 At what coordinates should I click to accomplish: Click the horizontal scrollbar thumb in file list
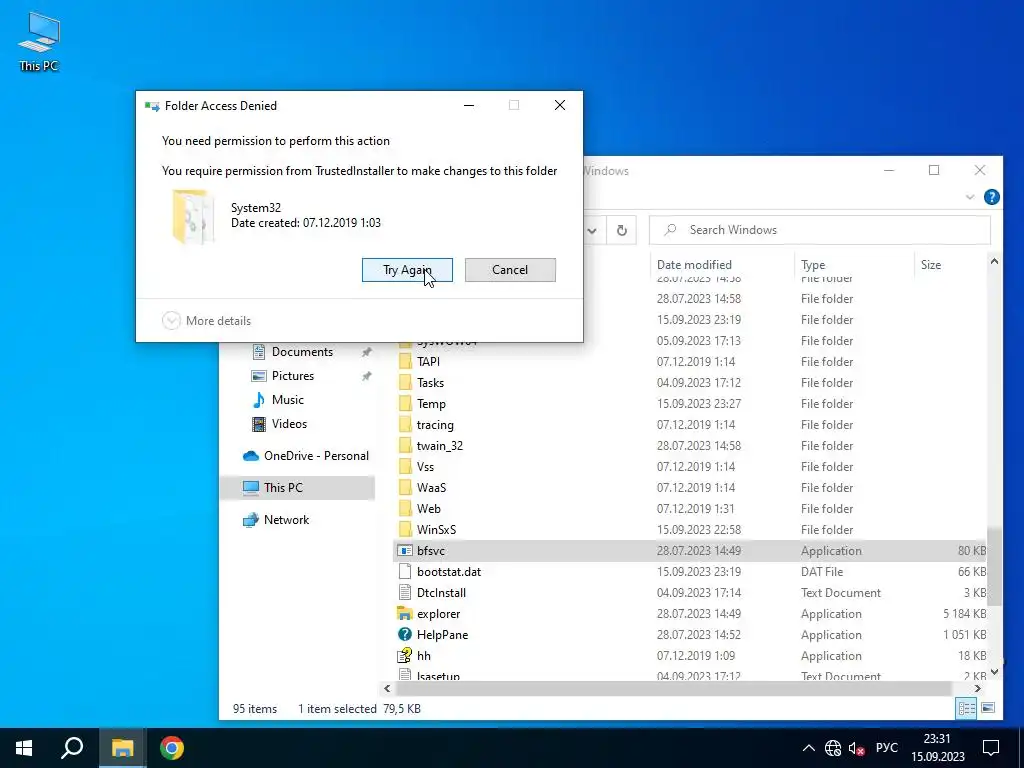673,688
